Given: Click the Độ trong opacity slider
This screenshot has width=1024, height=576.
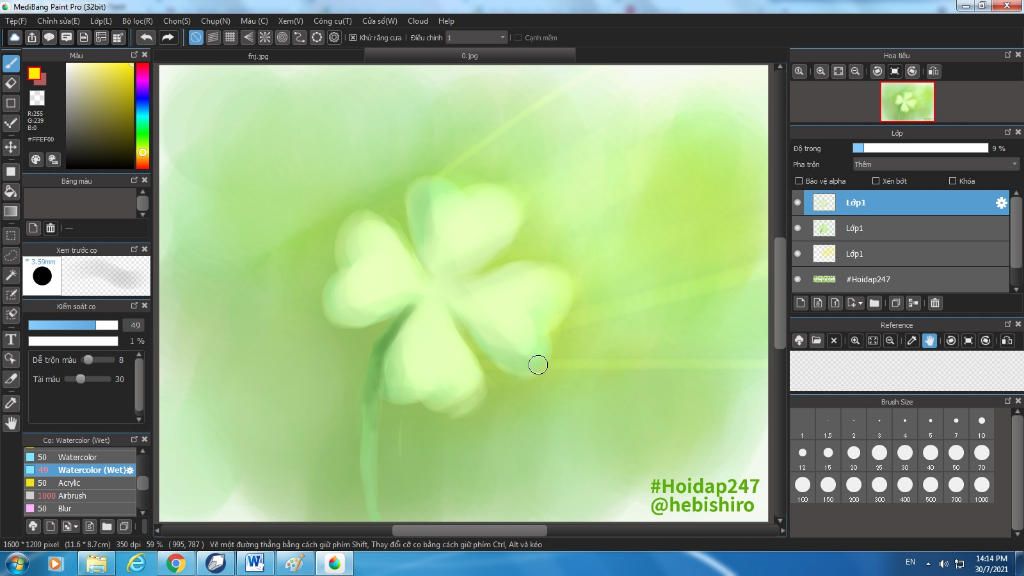Looking at the screenshot, I should click(x=920, y=148).
